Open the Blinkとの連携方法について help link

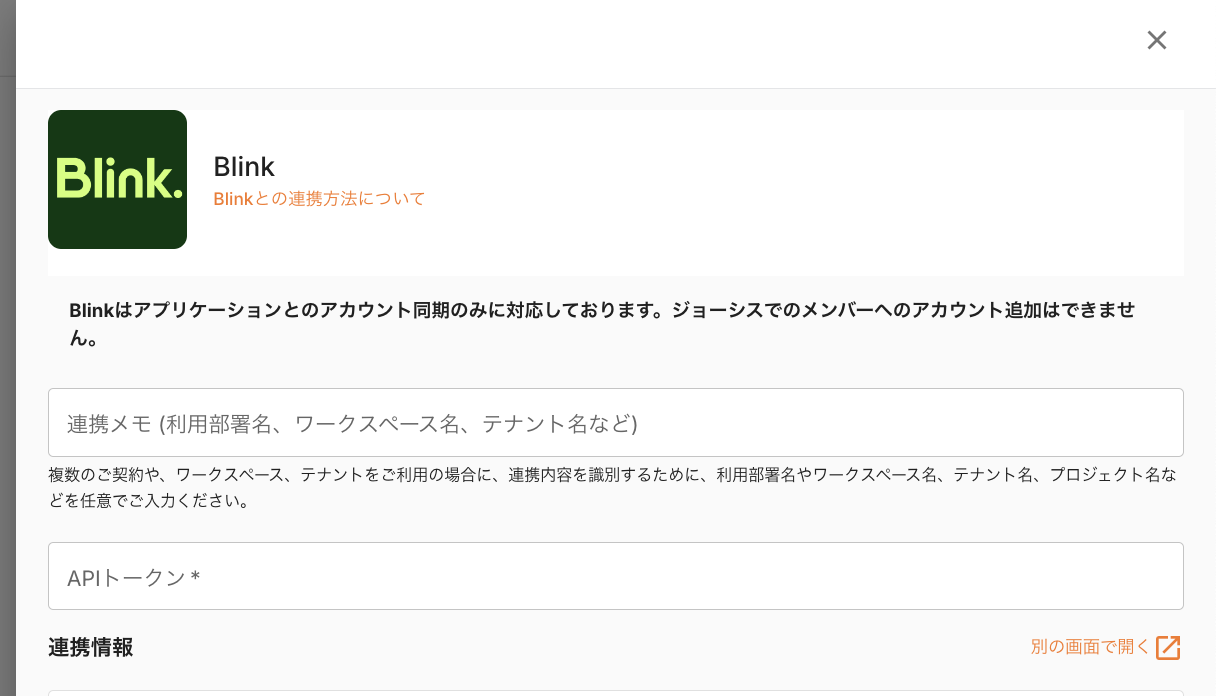319,199
